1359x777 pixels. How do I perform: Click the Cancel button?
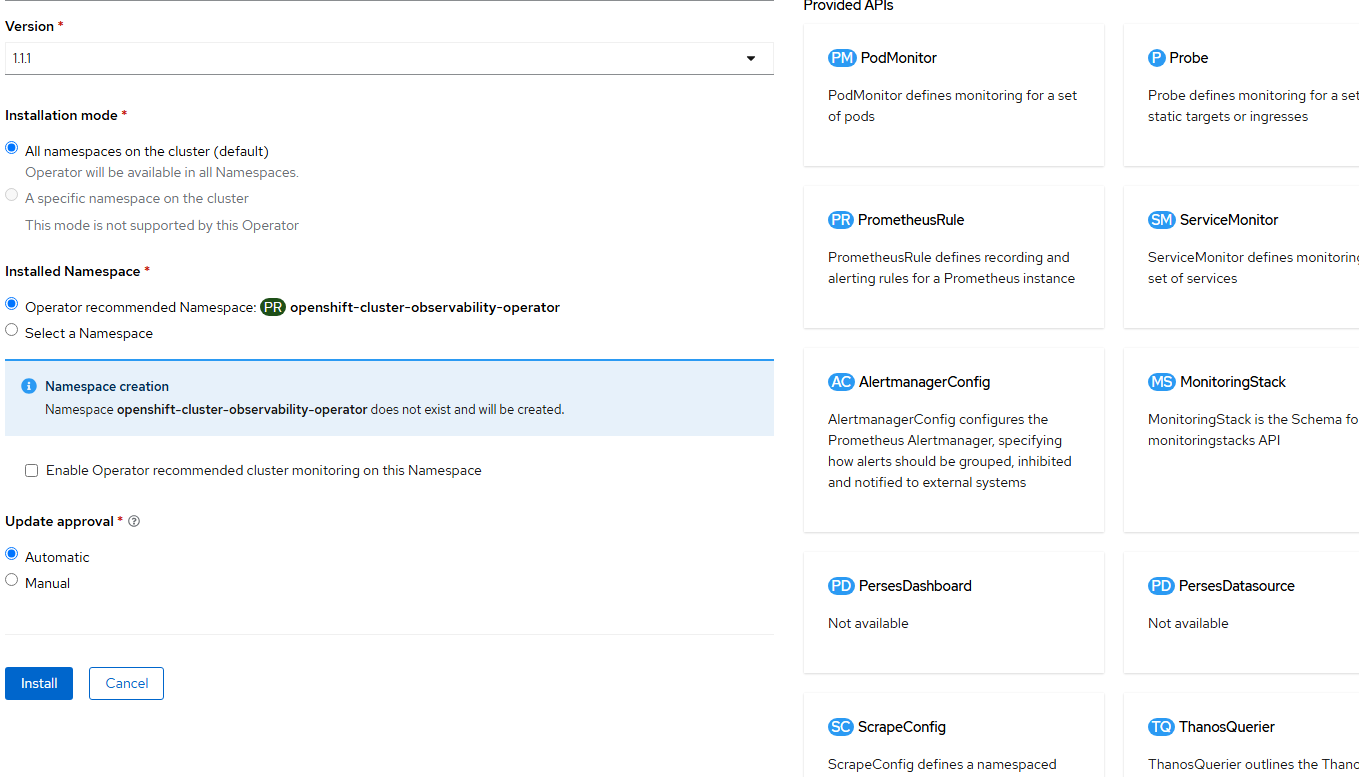point(127,683)
